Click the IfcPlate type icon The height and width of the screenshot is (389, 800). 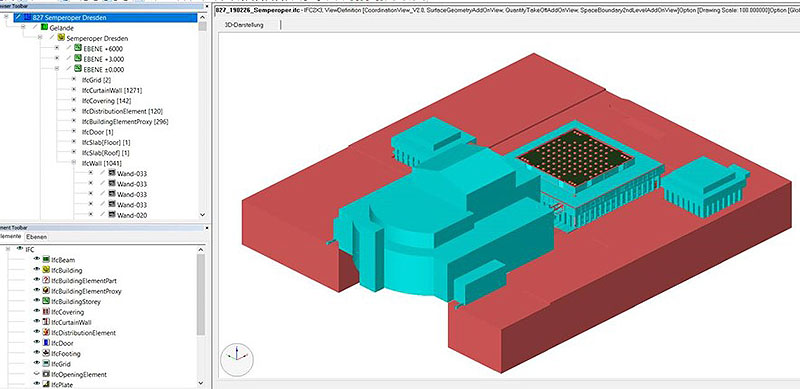pyautogui.click(x=46, y=384)
